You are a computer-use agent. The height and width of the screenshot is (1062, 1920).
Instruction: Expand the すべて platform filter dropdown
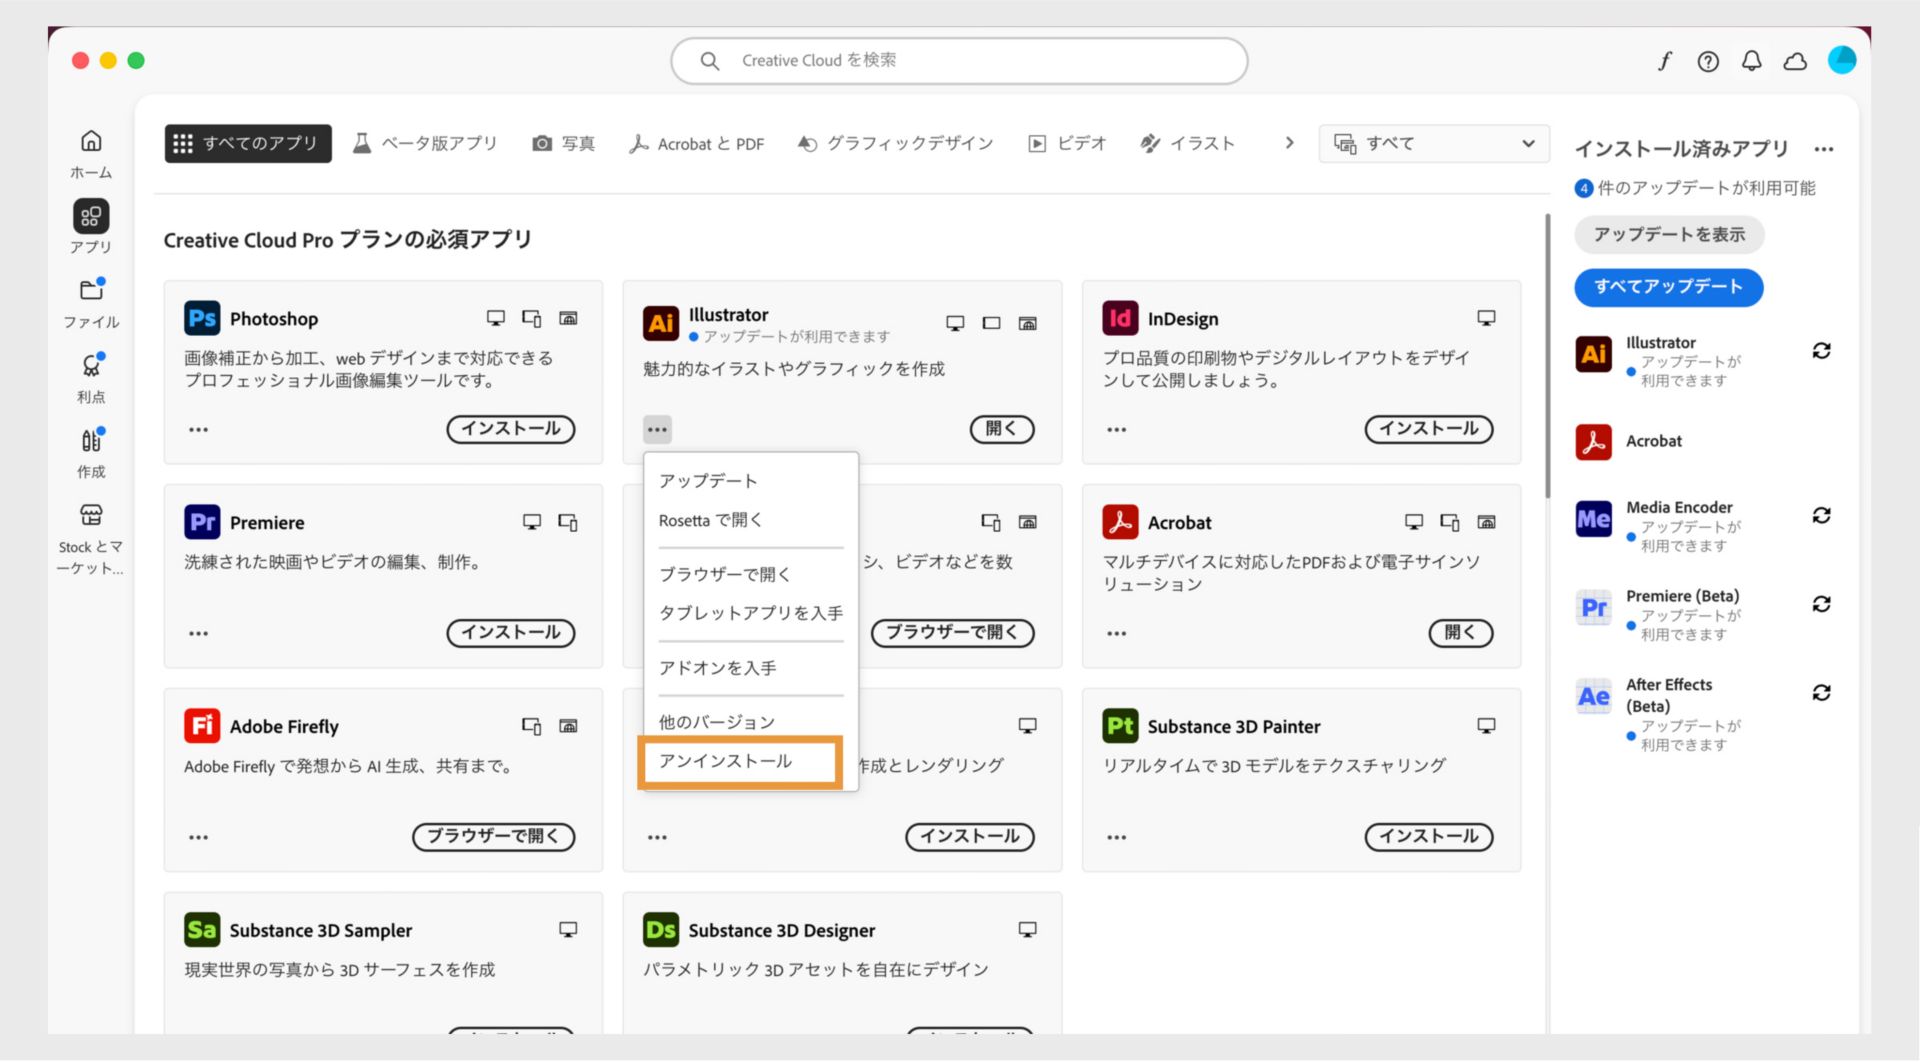click(1434, 144)
